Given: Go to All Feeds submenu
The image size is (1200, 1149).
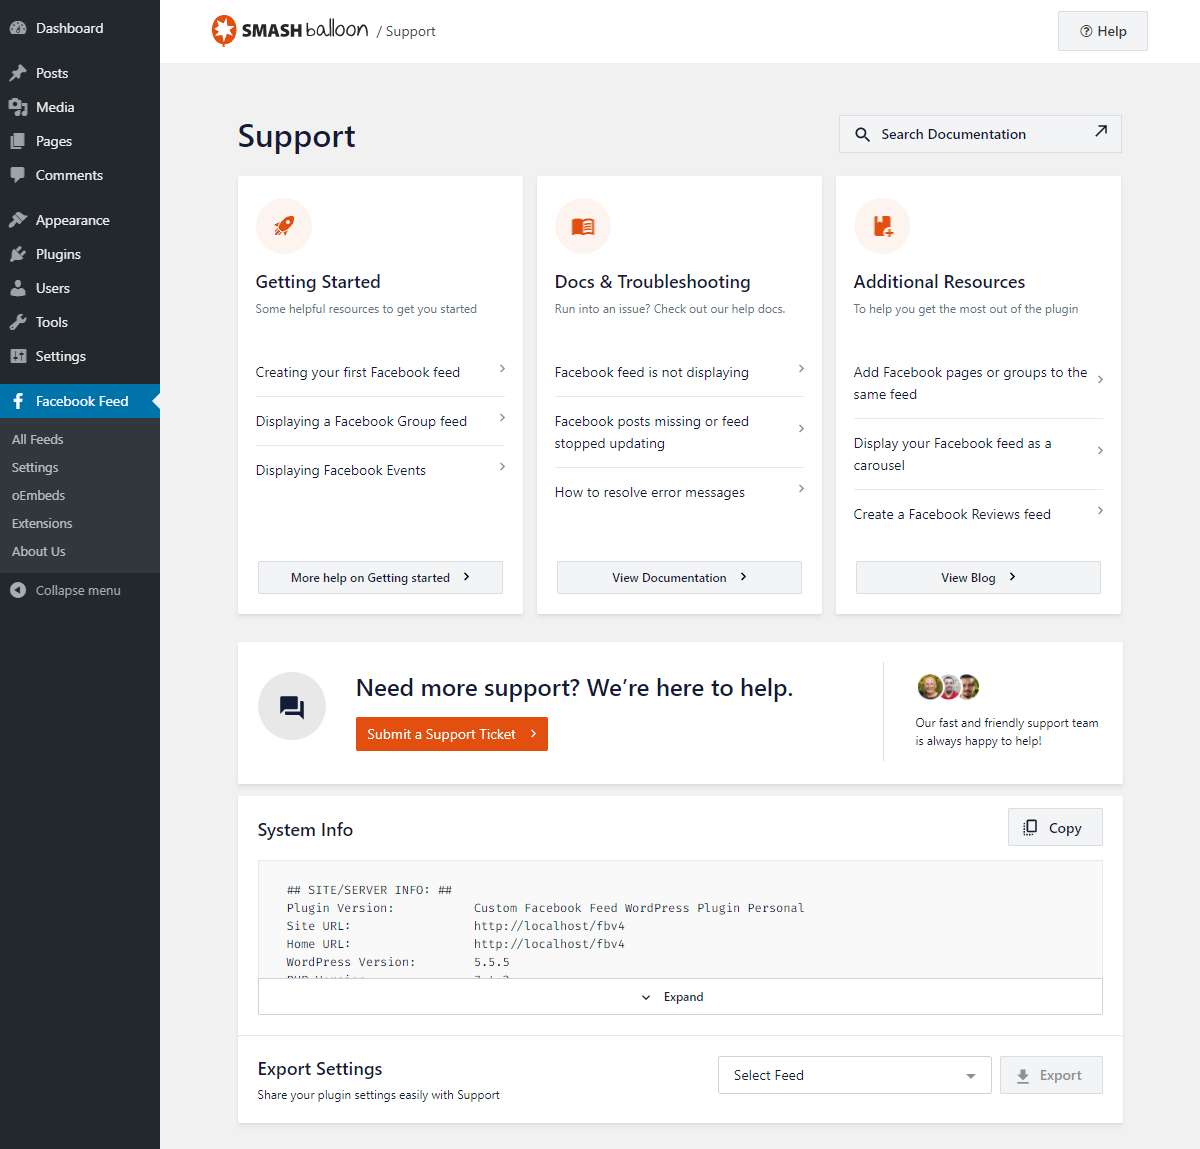Looking at the screenshot, I should click(38, 439).
